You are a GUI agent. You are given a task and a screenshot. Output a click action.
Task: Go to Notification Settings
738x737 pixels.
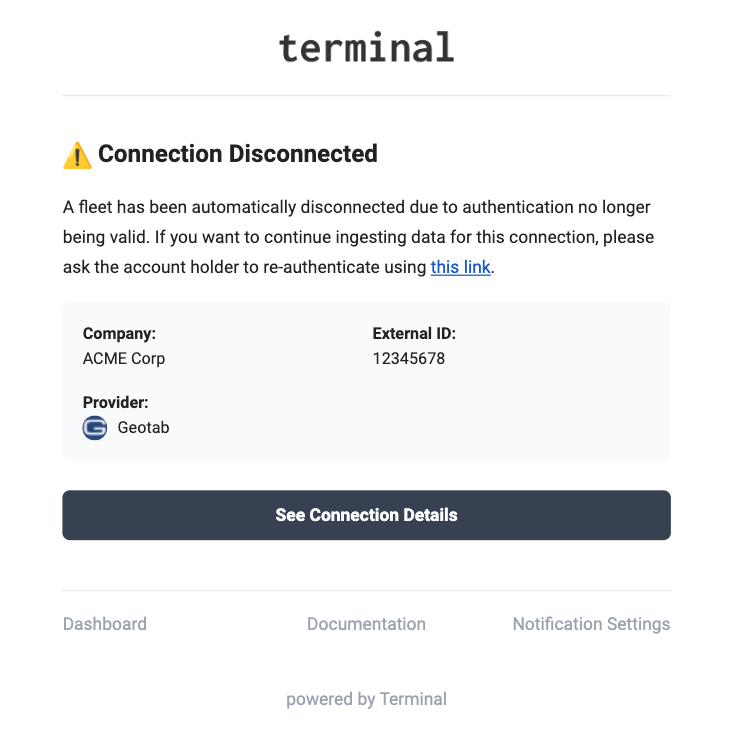(591, 624)
